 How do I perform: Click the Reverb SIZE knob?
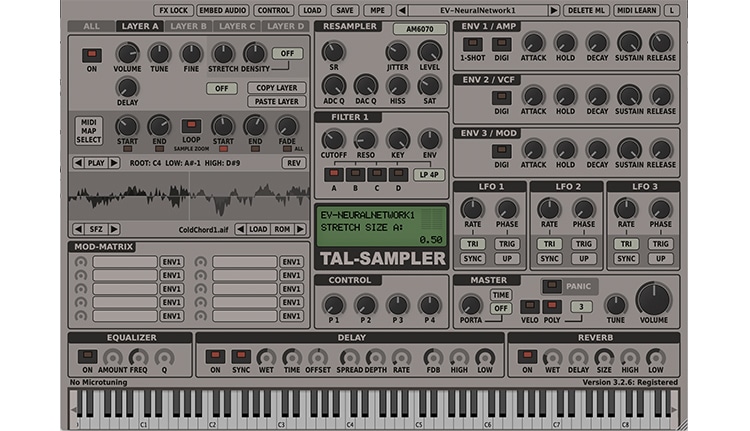[604, 358]
